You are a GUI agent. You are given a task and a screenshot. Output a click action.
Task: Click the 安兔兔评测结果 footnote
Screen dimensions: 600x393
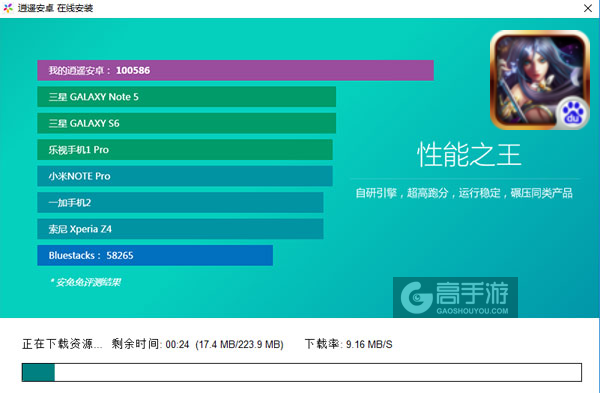click(86, 282)
